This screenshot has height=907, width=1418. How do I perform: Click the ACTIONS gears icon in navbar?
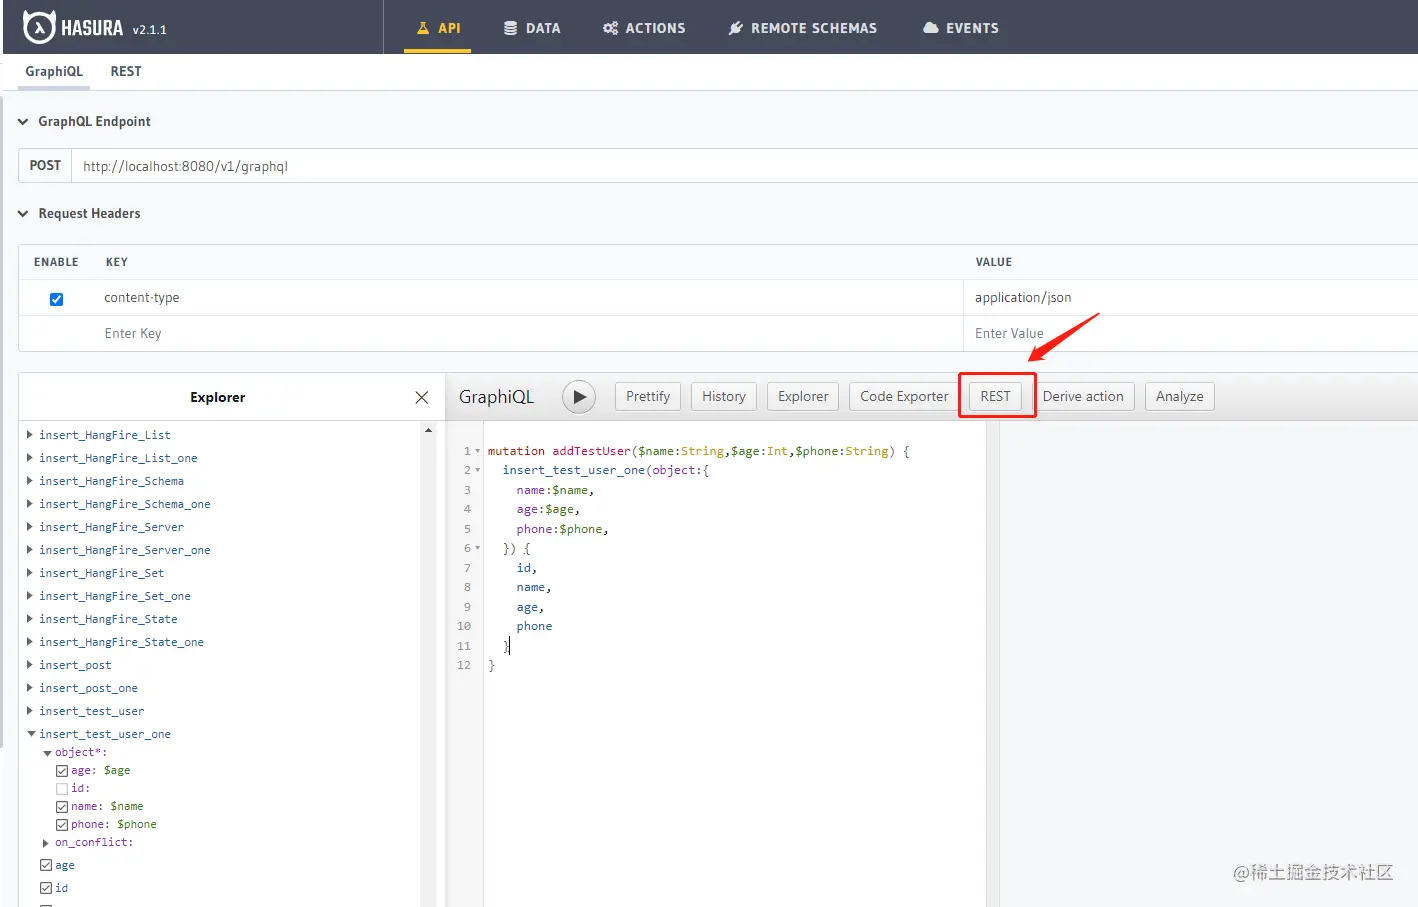[610, 28]
